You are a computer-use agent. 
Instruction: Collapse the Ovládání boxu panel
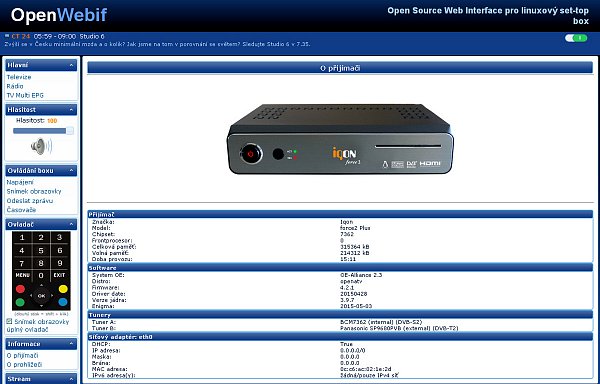[x=72, y=171]
